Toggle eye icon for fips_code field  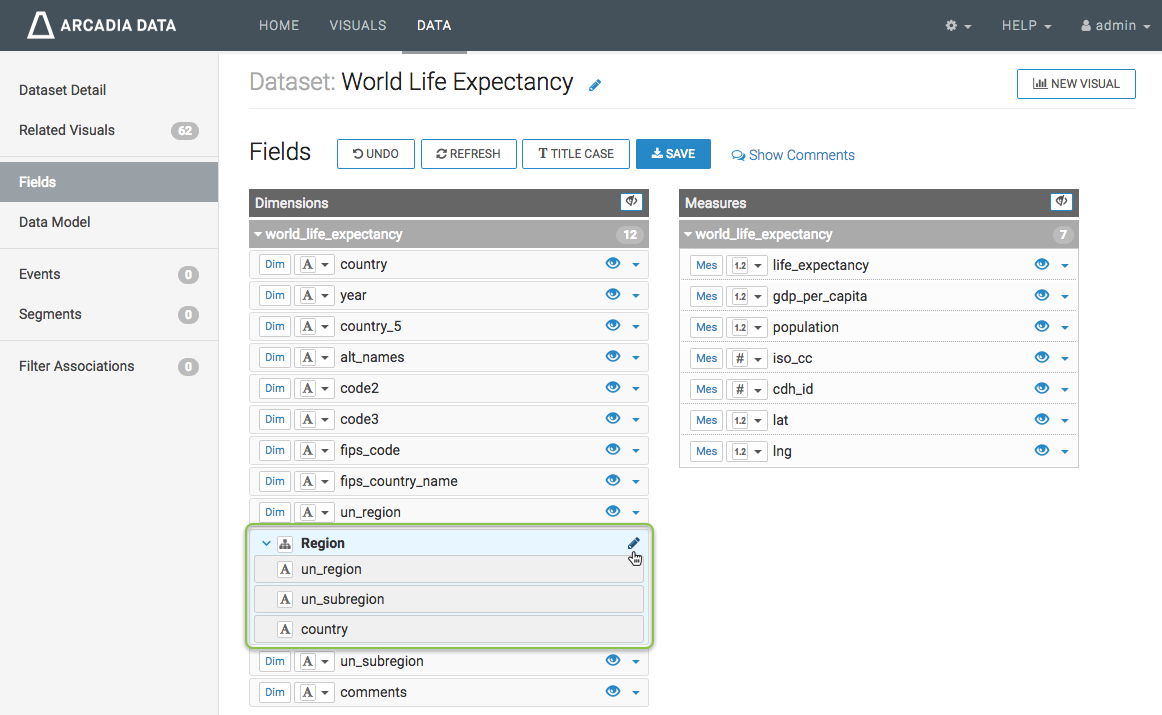pos(613,450)
